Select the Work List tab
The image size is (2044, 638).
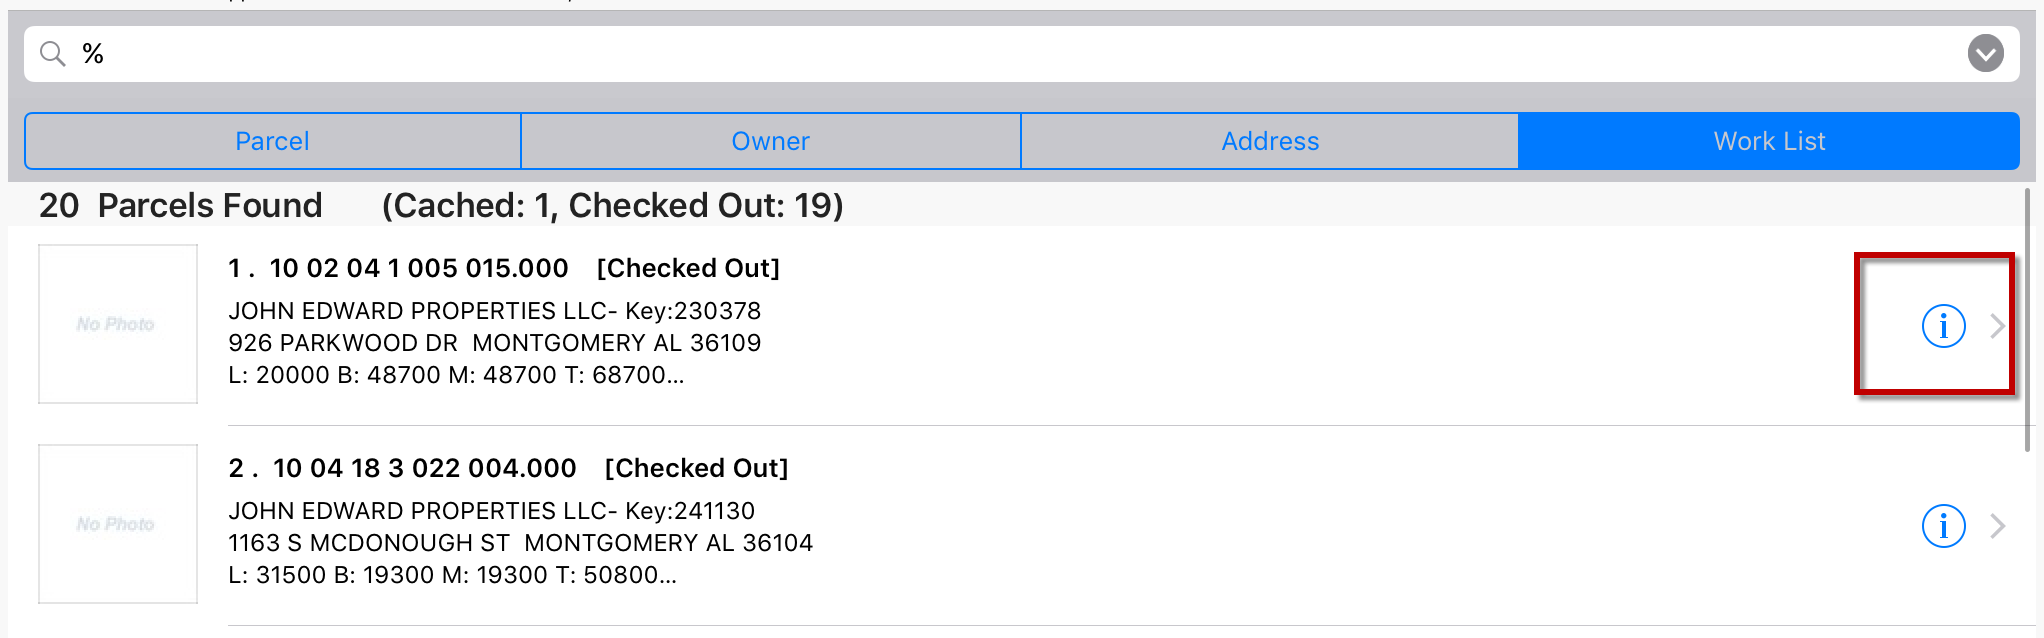[1769, 141]
